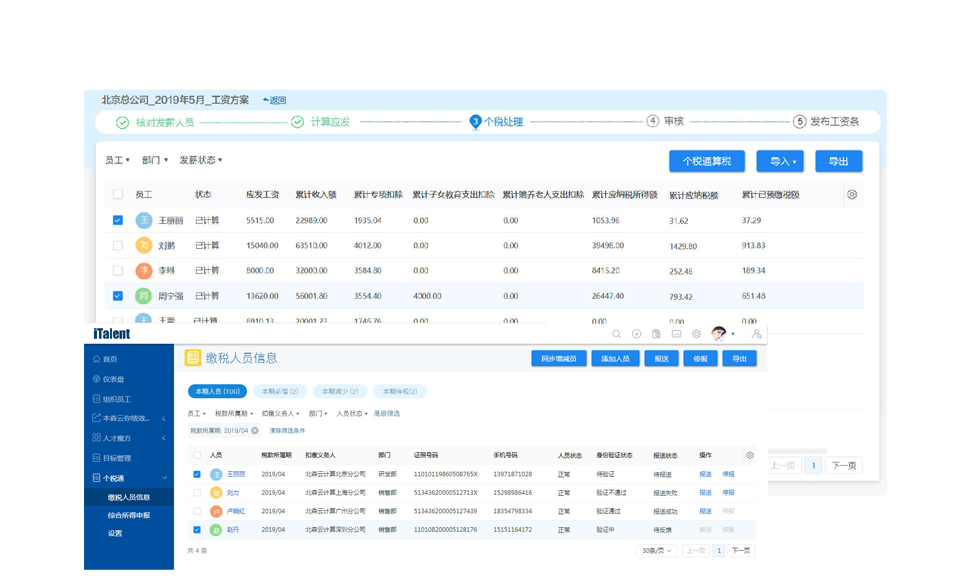This screenshot has height=588, width=970.
Task: Open 税款所属期 filter dropdown
Action: [x=234, y=413]
